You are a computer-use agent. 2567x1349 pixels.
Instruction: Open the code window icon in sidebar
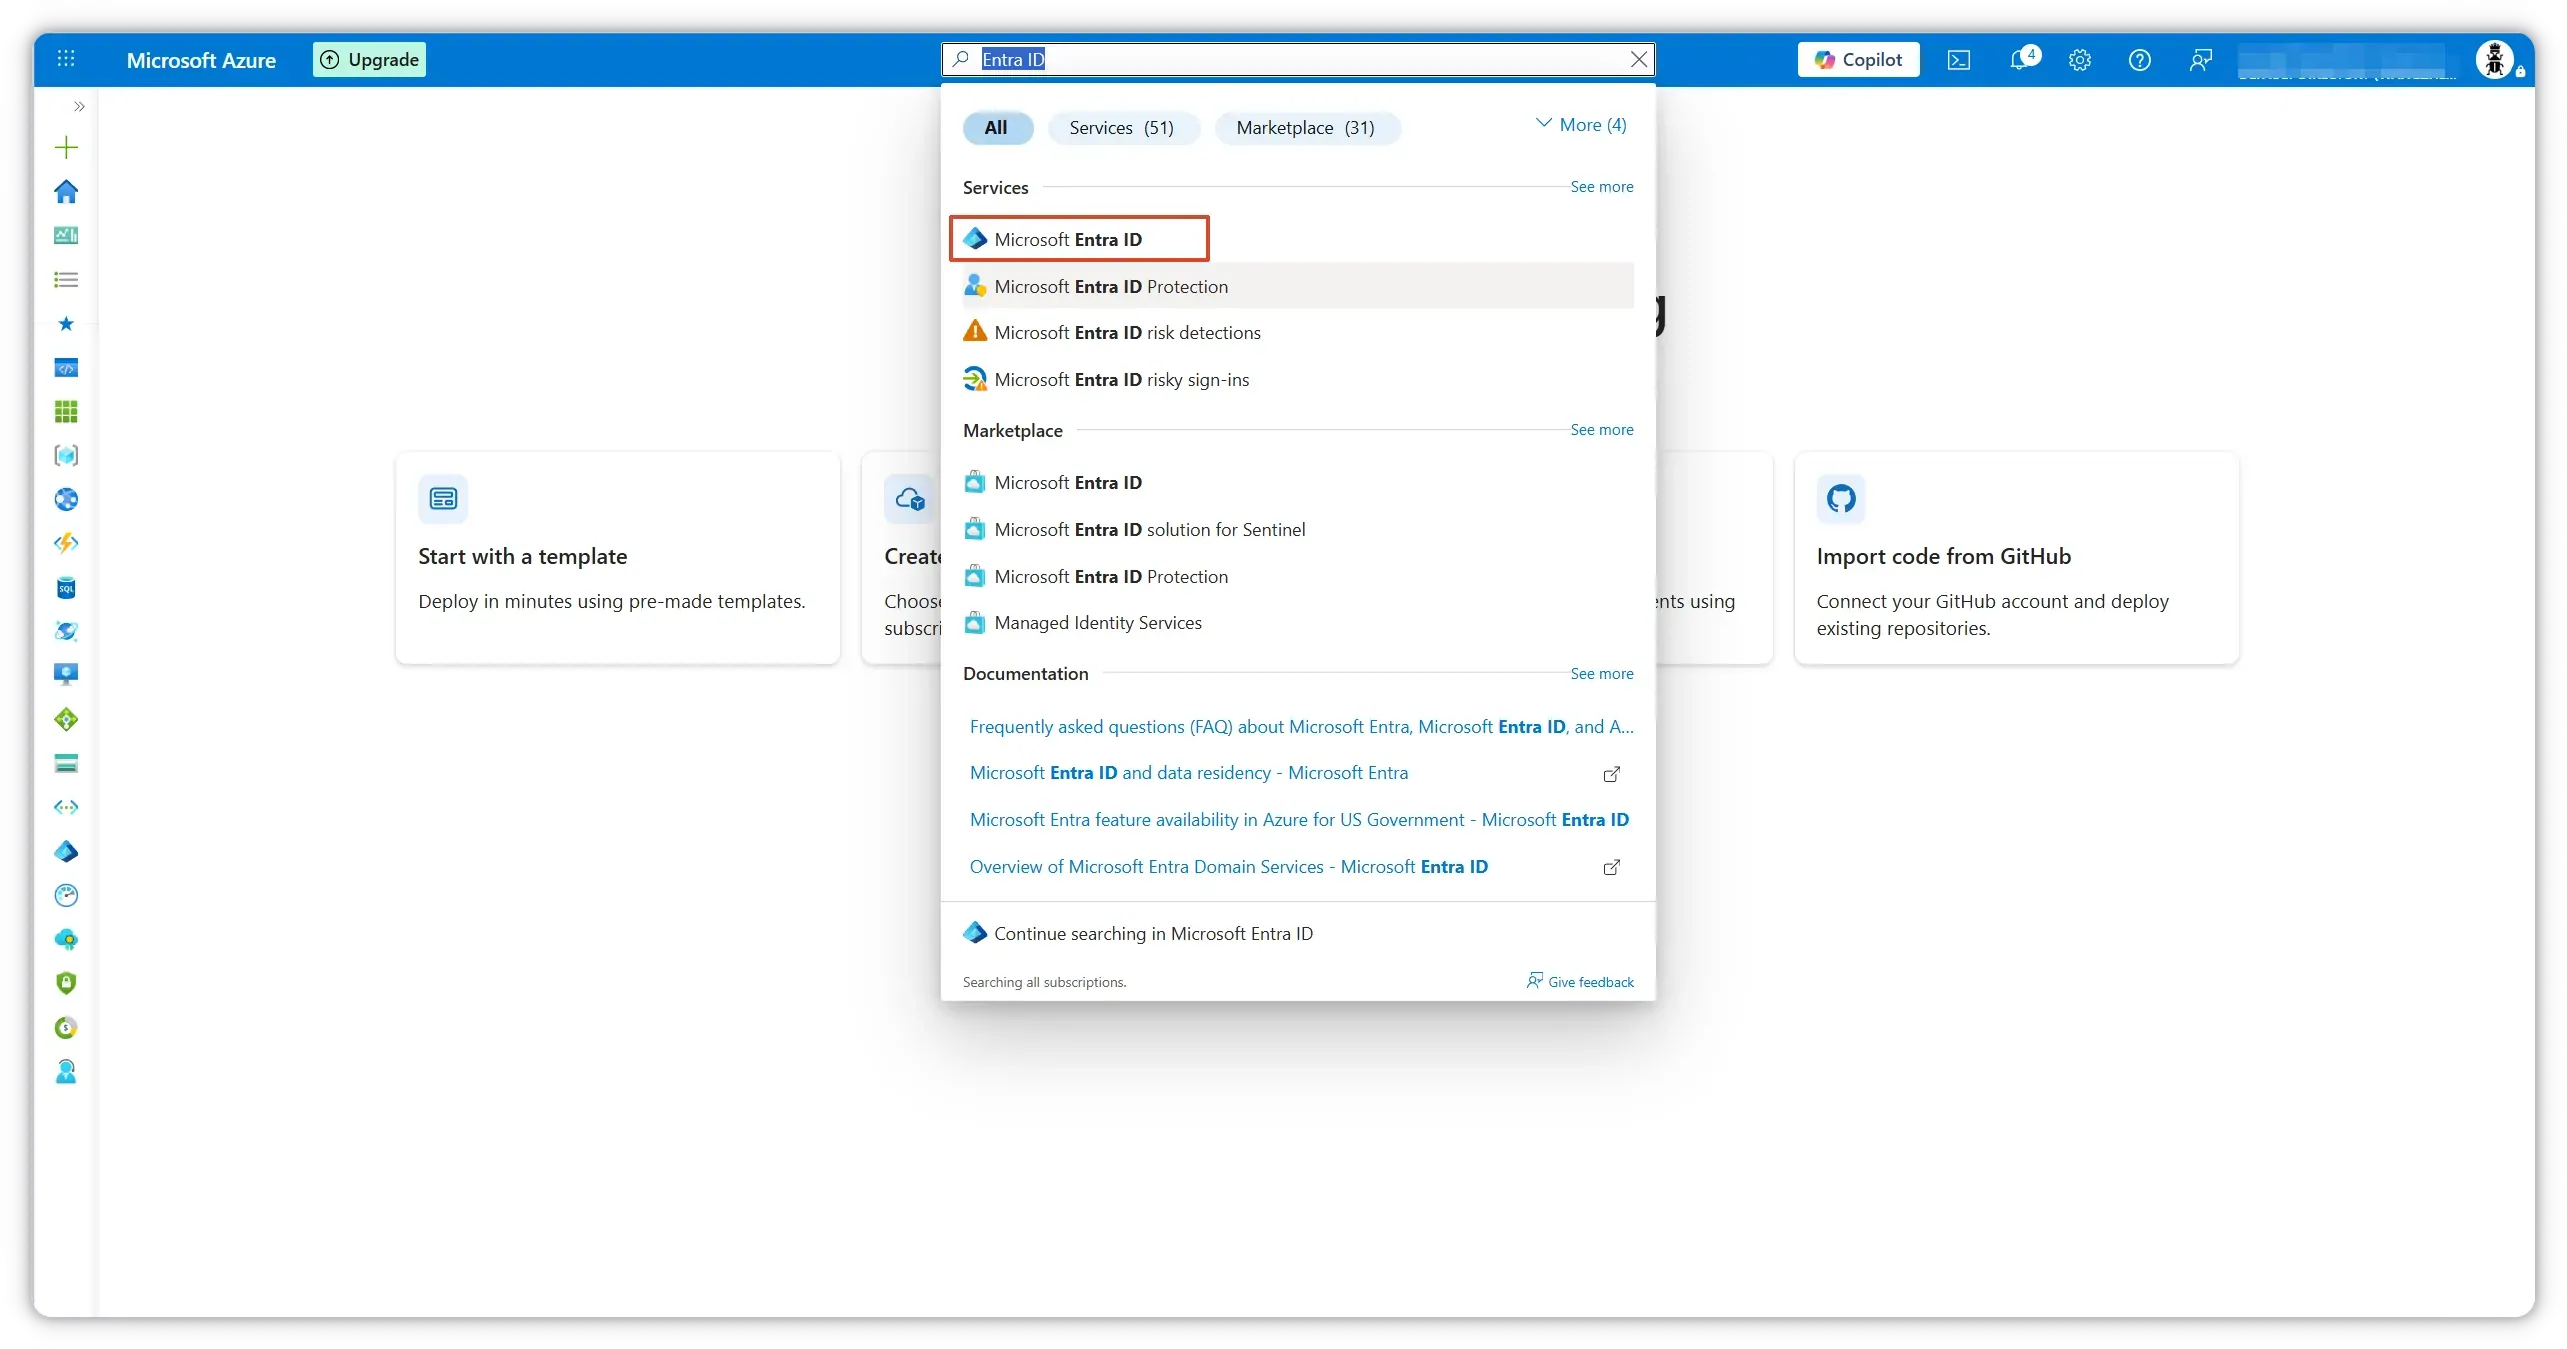tap(66, 368)
